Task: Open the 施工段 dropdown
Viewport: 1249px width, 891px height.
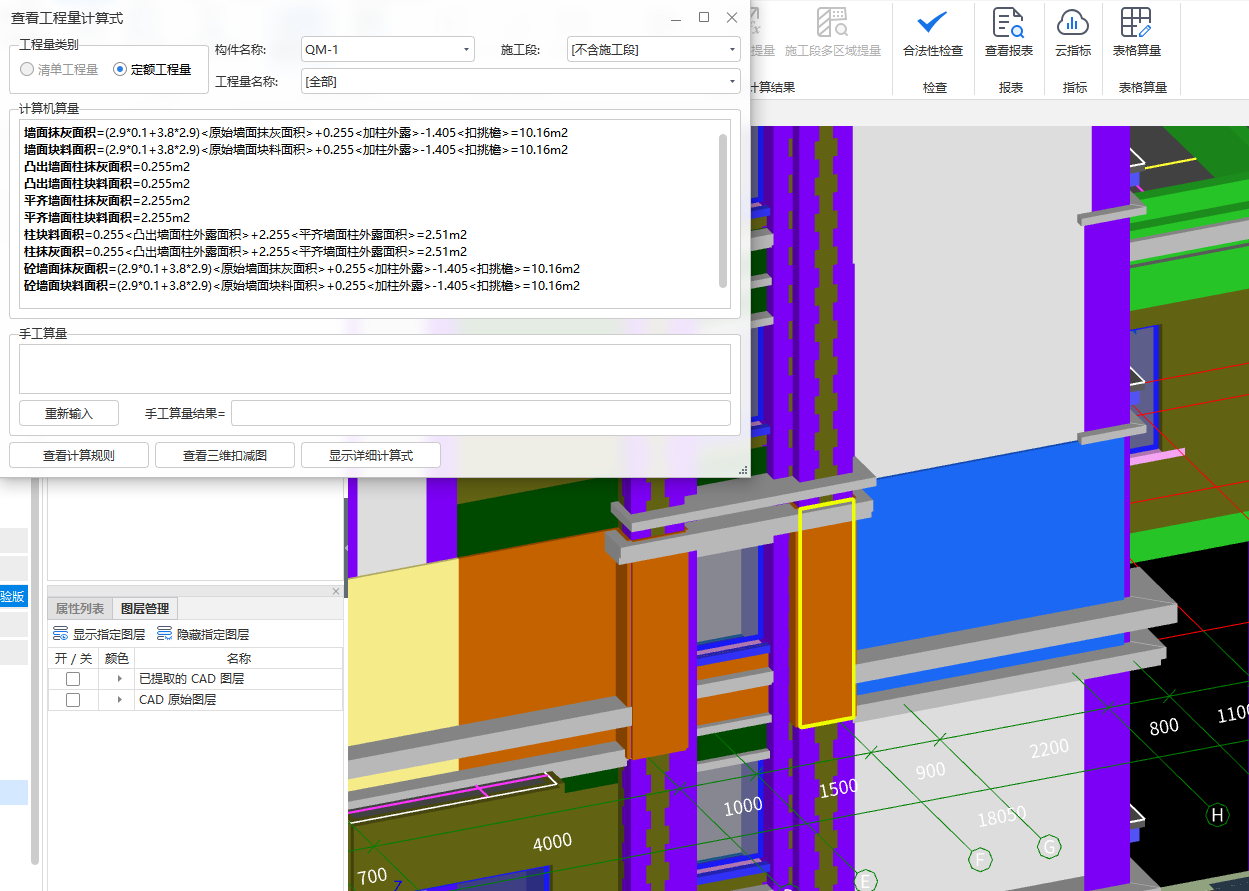Action: tap(653, 49)
